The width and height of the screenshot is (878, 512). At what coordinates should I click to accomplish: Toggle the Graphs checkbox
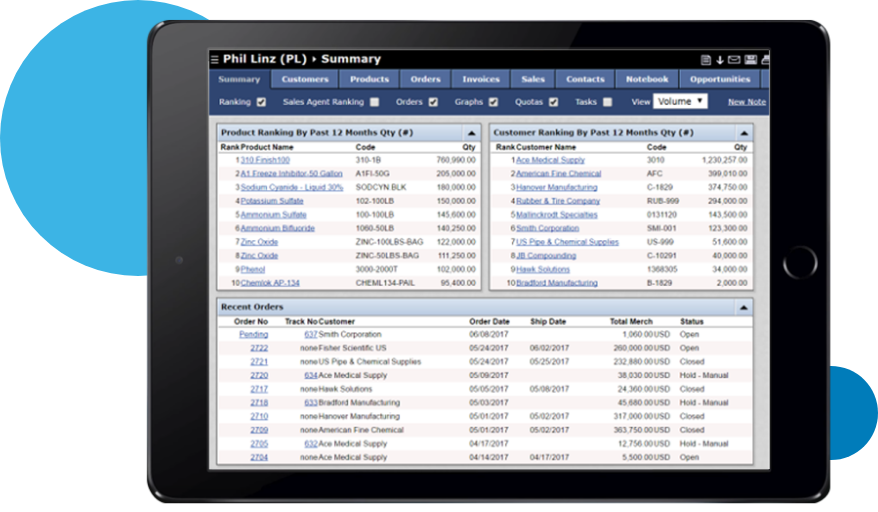pos(493,102)
